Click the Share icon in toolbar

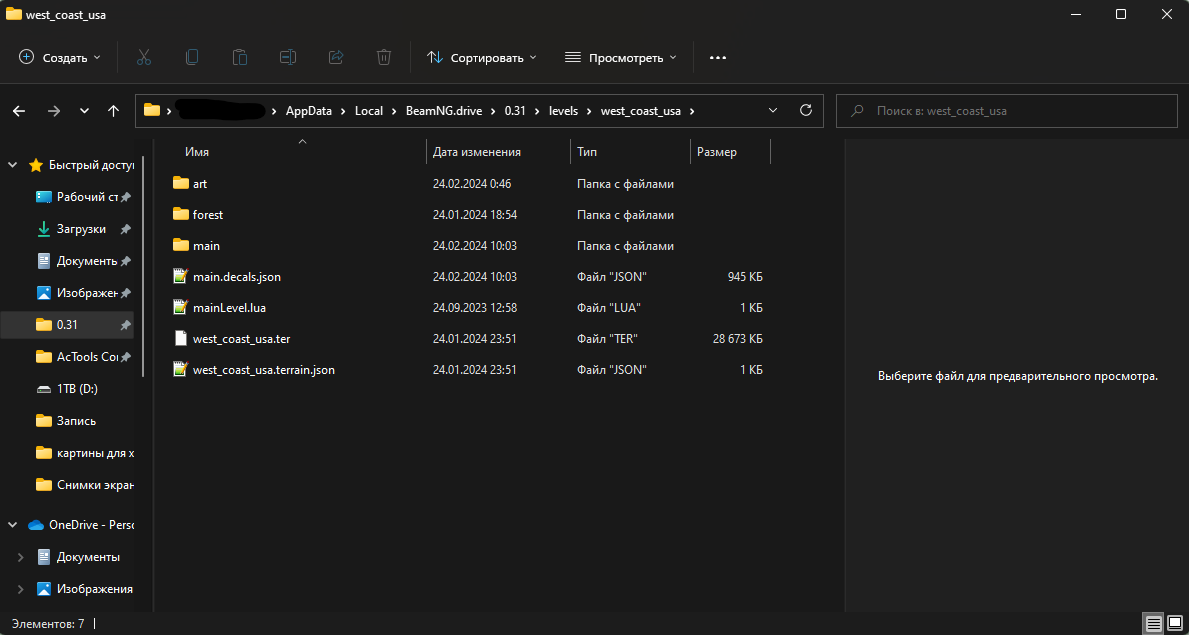(336, 58)
